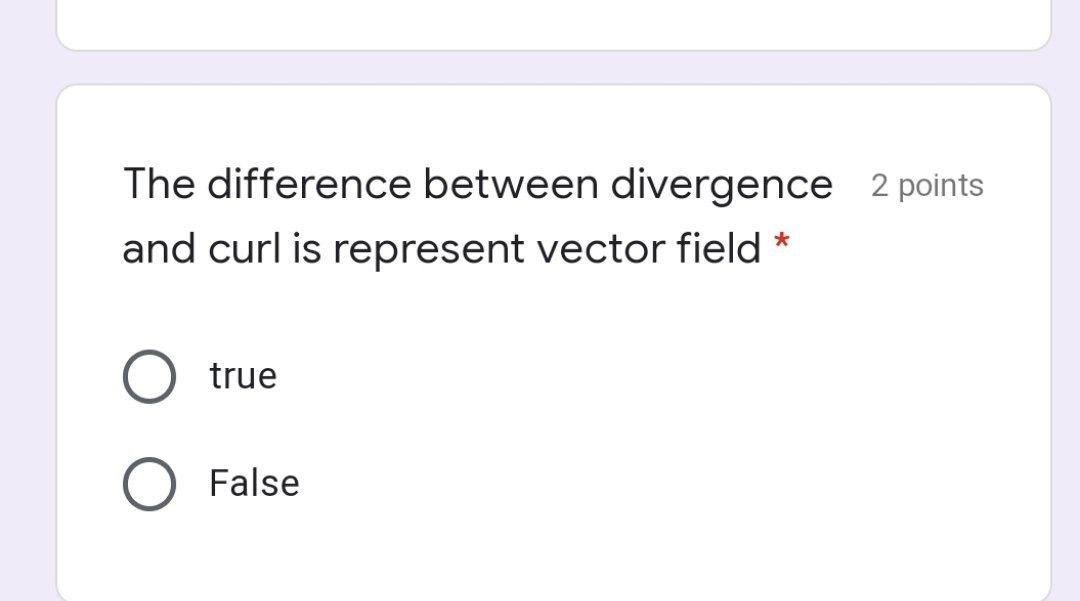Click the empty circle beside "true"
Viewport: 1080px width, 601px height.
tap(148, 376)
